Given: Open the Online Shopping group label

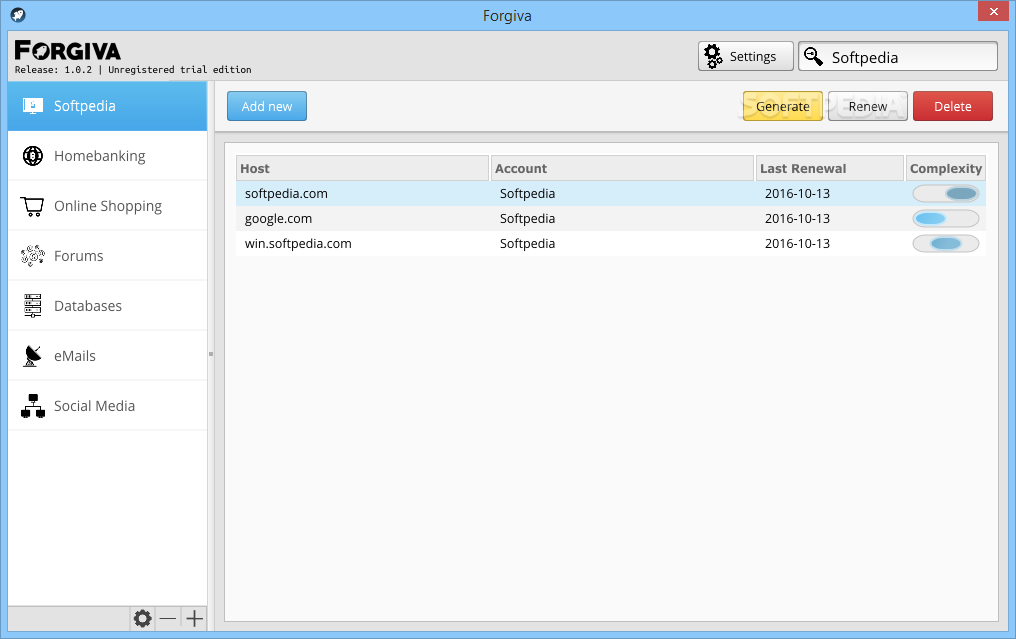Looking at the screenshot, I should pyautogui.click(x=108, y=206).
